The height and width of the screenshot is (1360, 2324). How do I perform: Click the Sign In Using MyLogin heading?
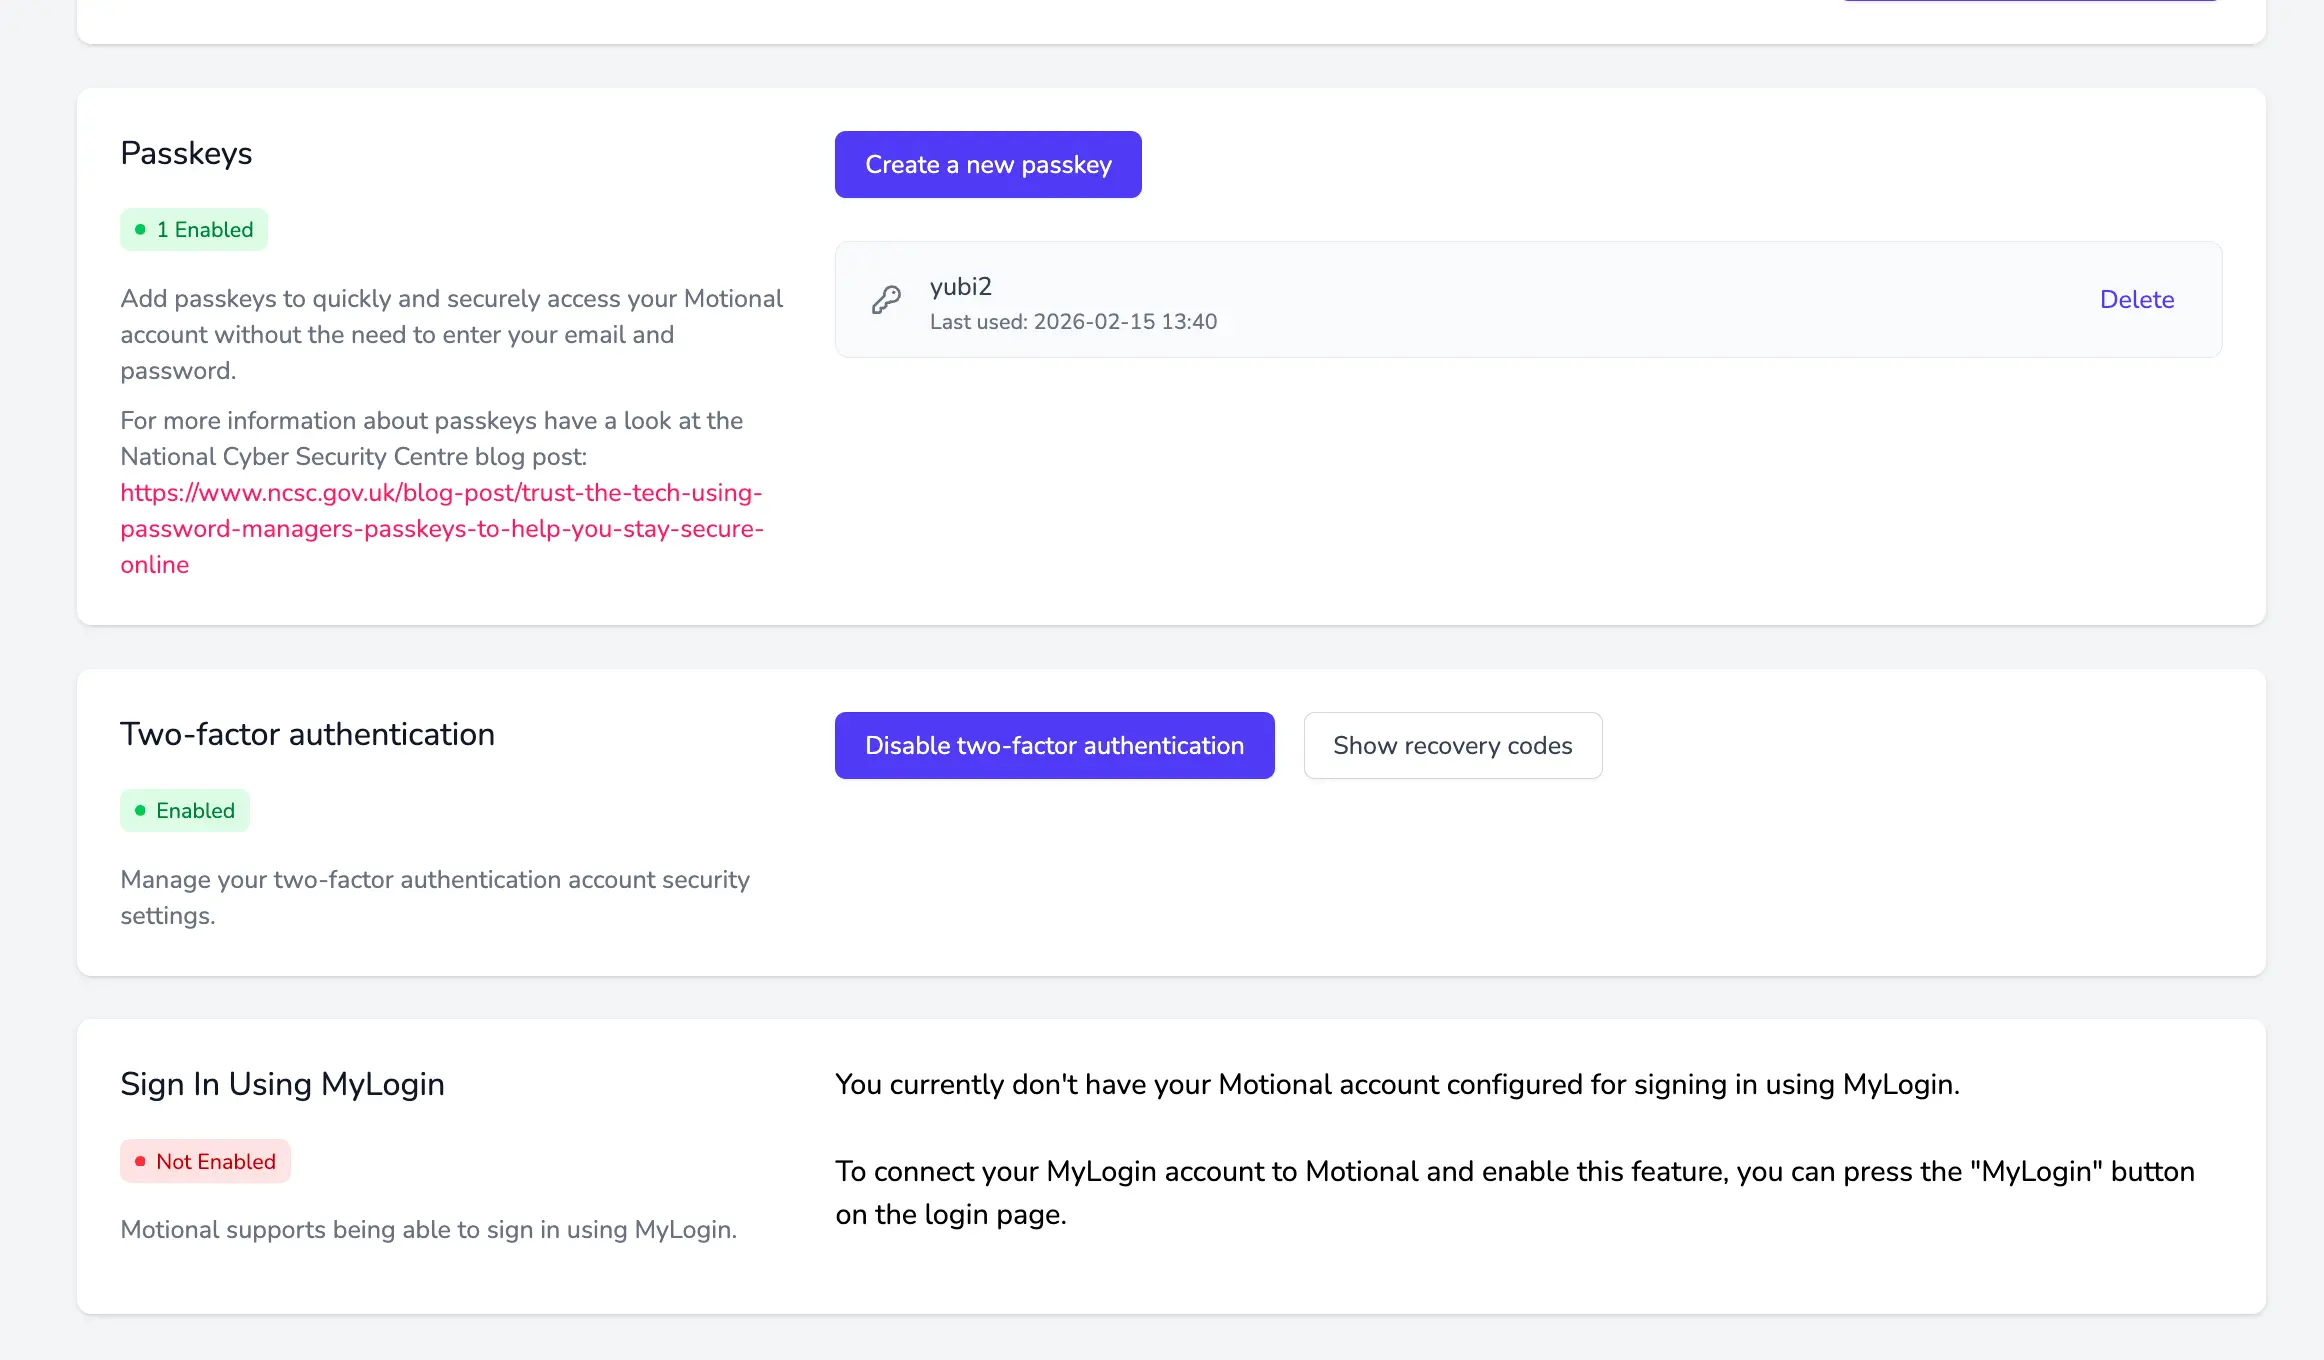282,1084
